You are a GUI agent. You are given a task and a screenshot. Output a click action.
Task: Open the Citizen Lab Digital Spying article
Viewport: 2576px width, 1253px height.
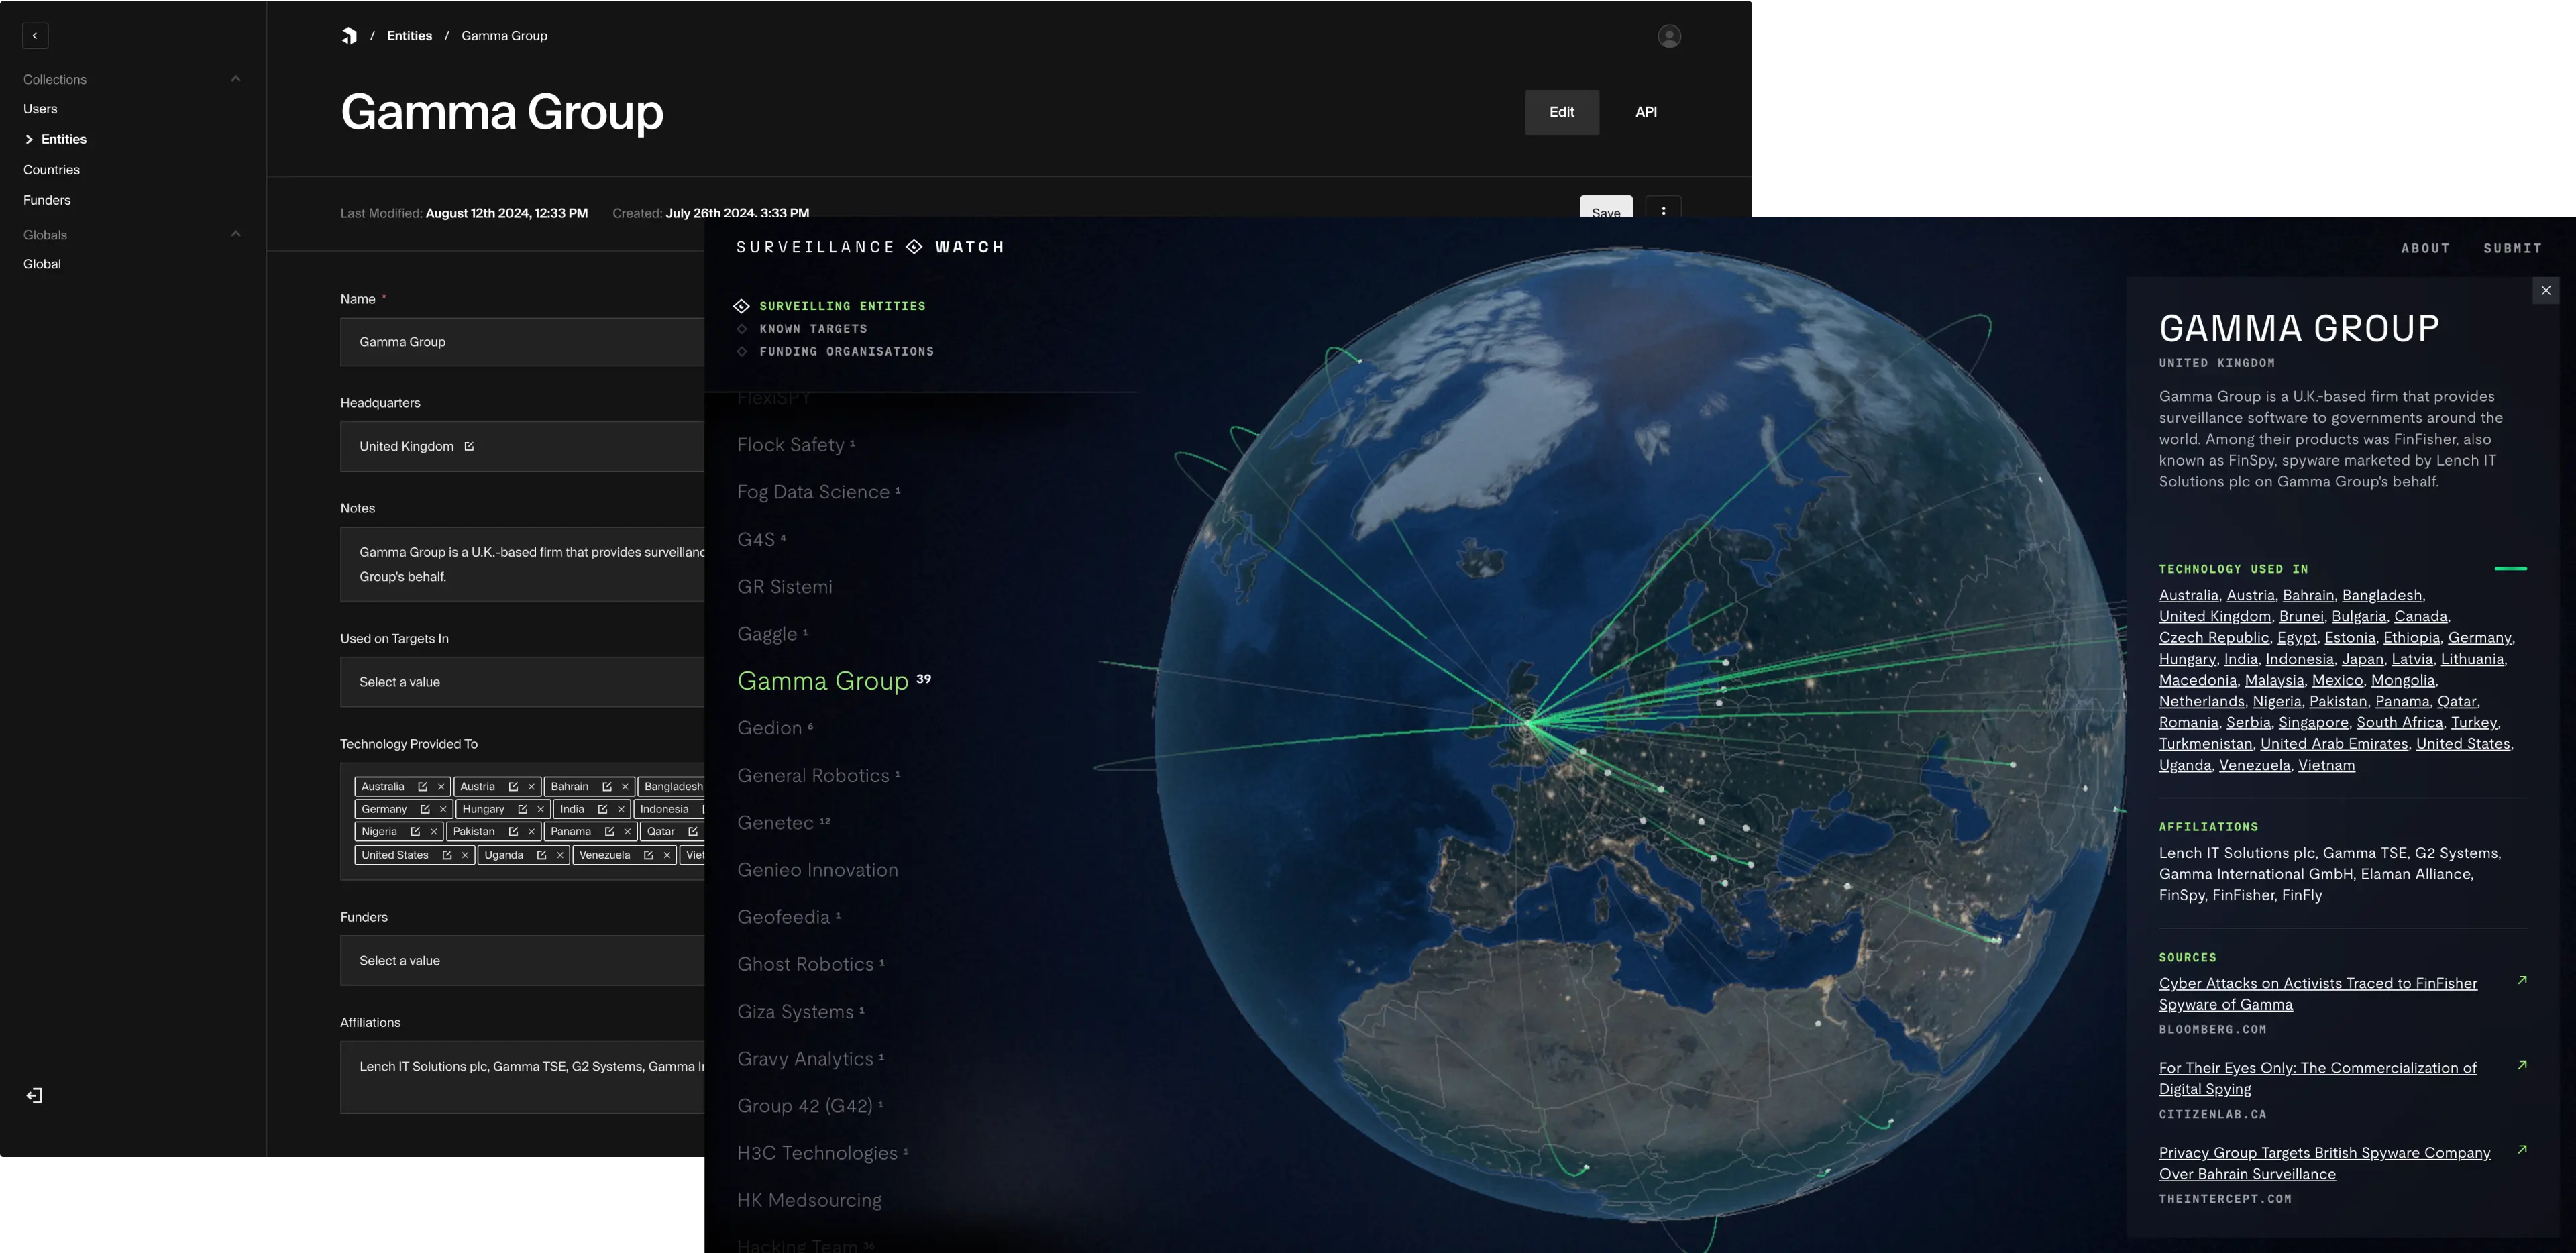2317,1078
